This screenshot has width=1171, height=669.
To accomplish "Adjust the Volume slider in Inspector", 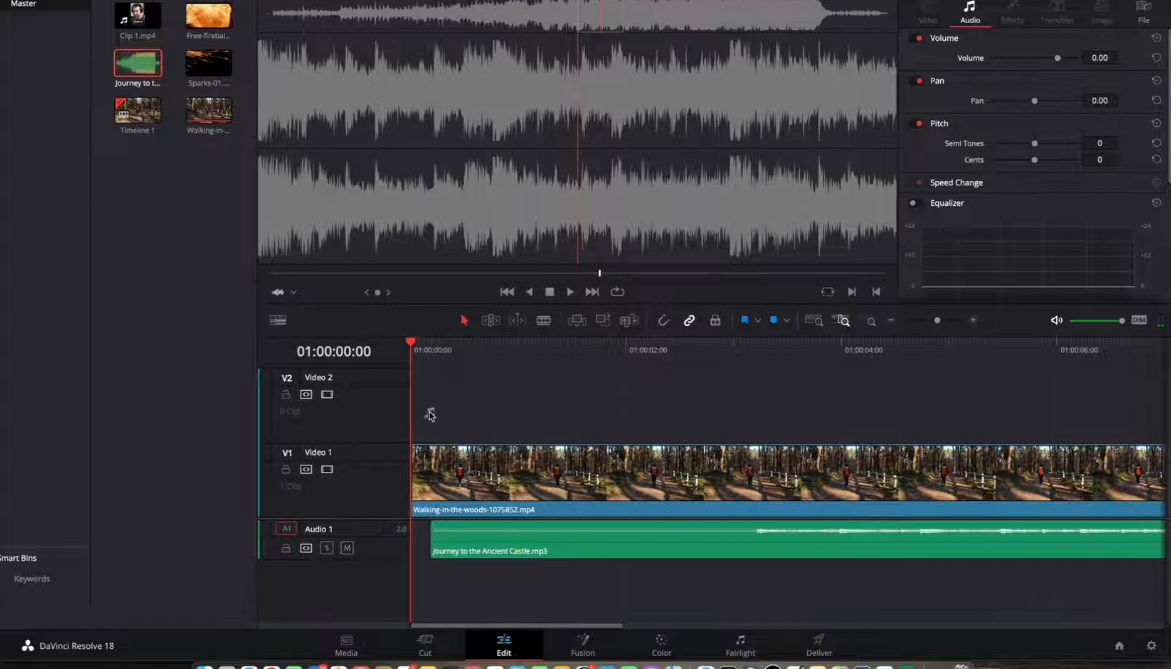I will [1057, 57].
